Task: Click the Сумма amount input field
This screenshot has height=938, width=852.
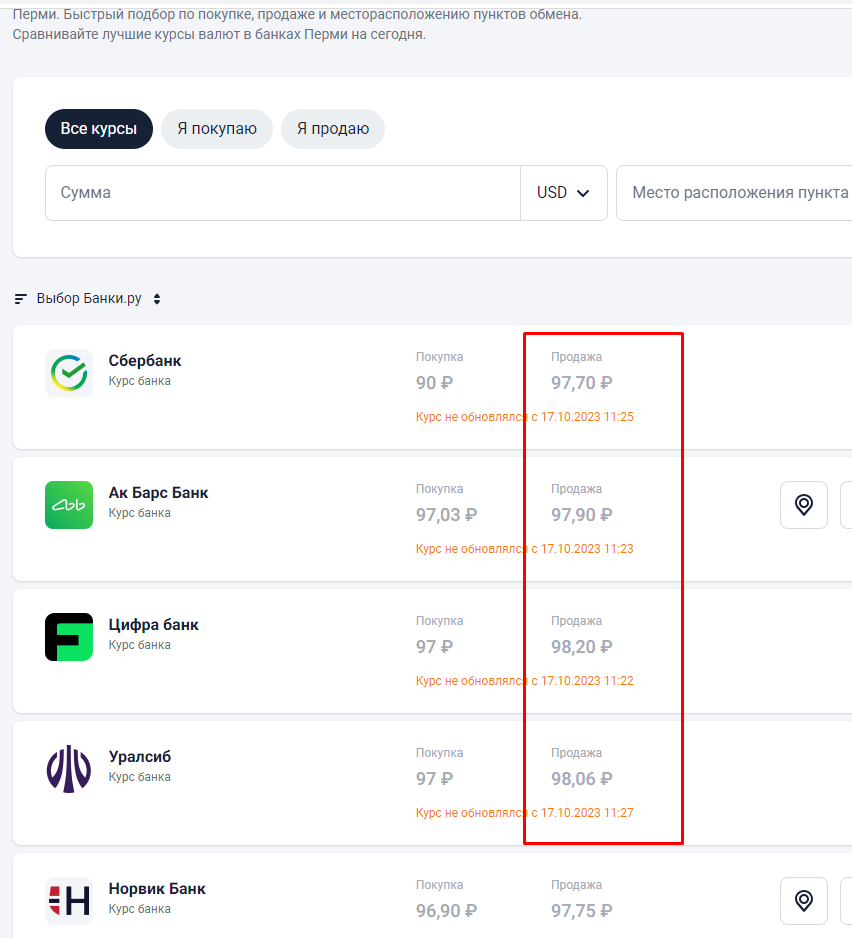Action: coord(283,193)
